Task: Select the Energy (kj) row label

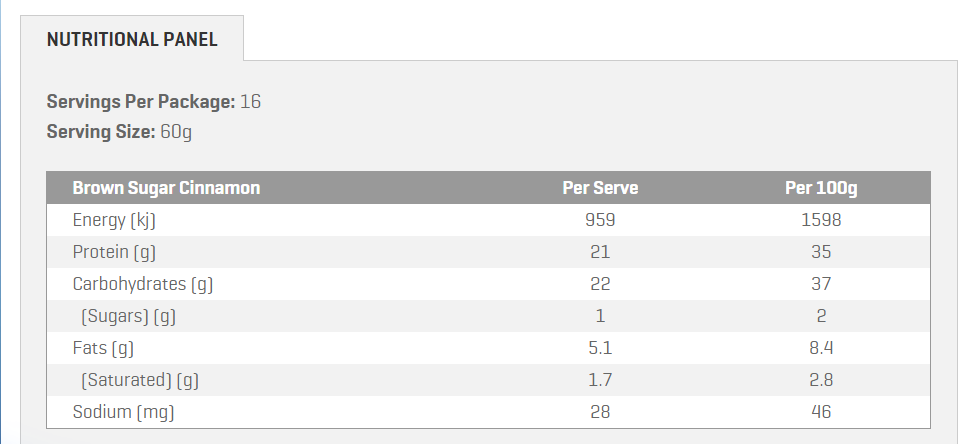Action: click(x=116, y=220)
